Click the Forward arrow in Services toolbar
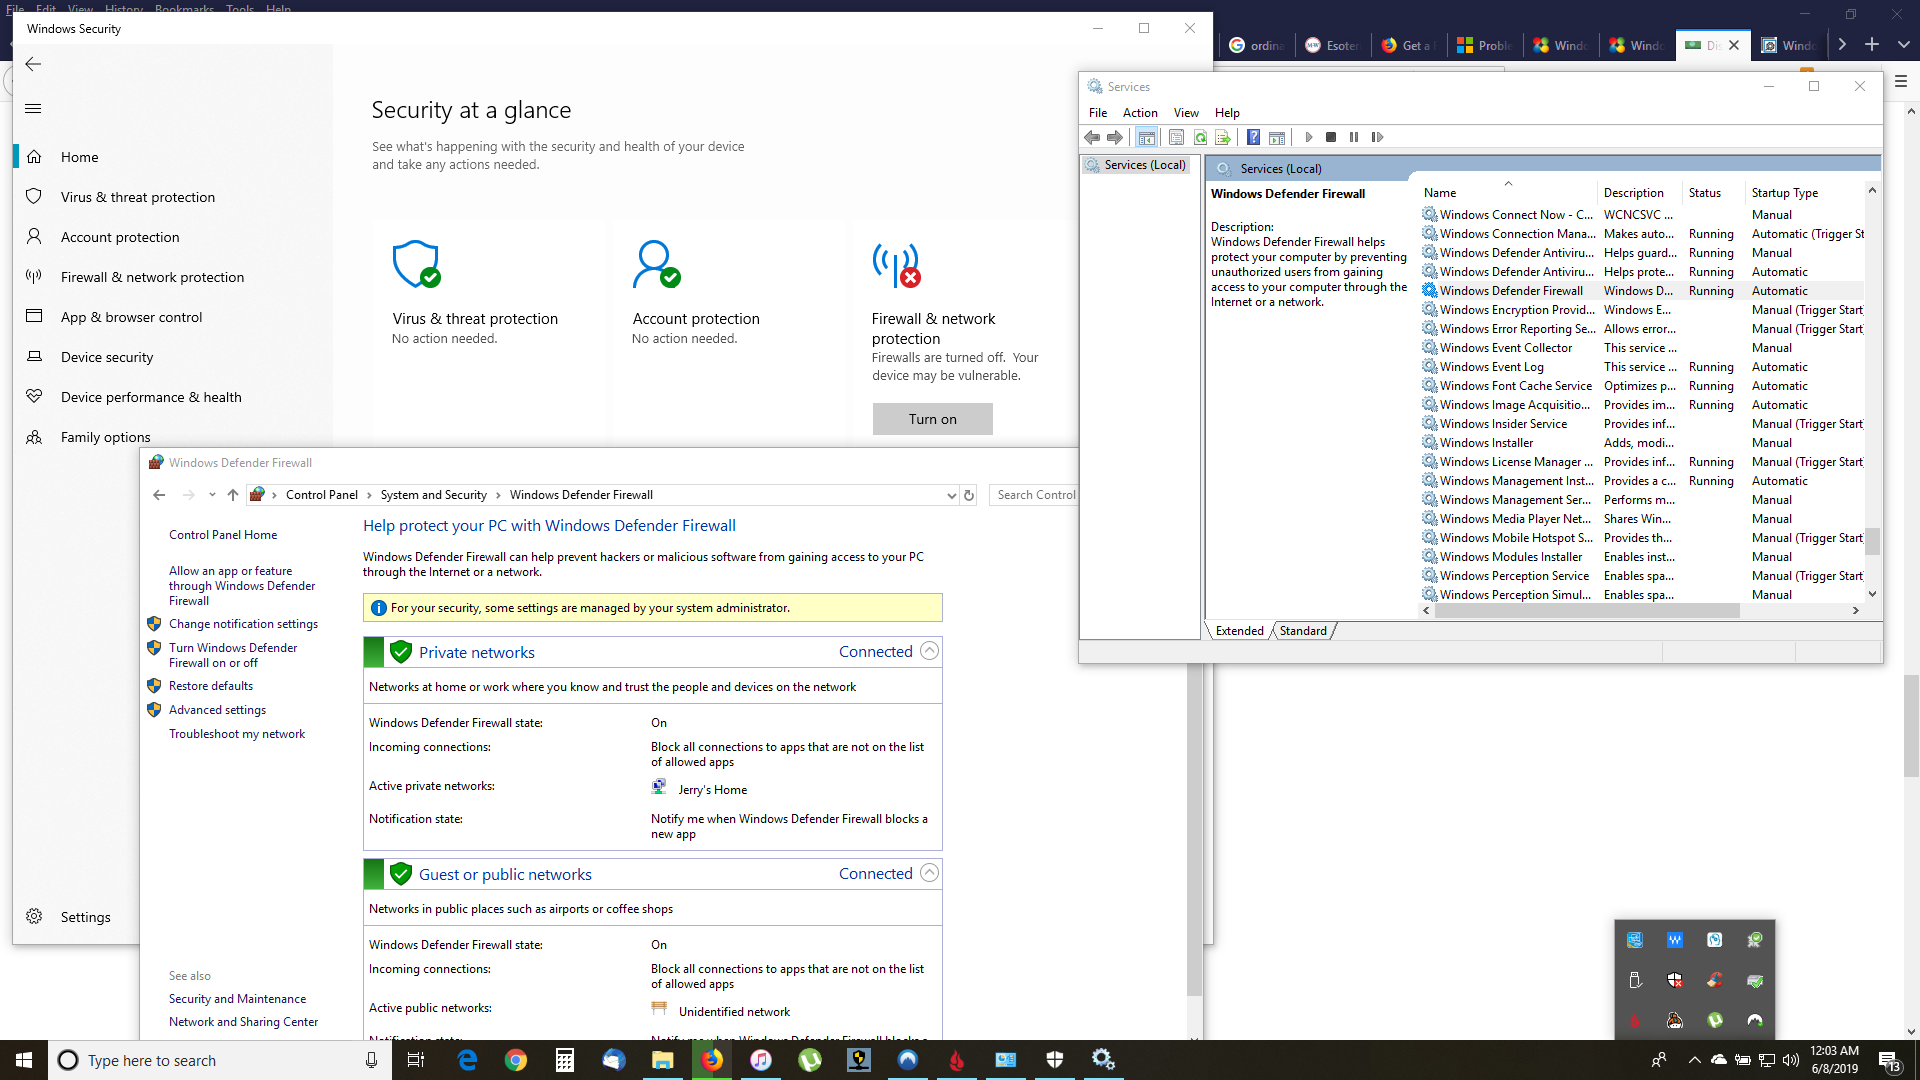1920x1080 pixels. [x=1114, y=137]
